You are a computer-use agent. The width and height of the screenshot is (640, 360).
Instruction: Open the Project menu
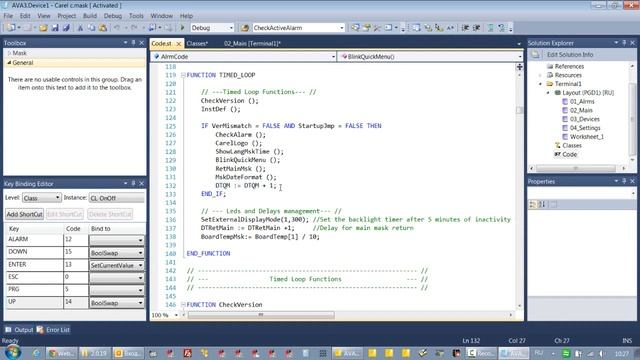(67, 16)
